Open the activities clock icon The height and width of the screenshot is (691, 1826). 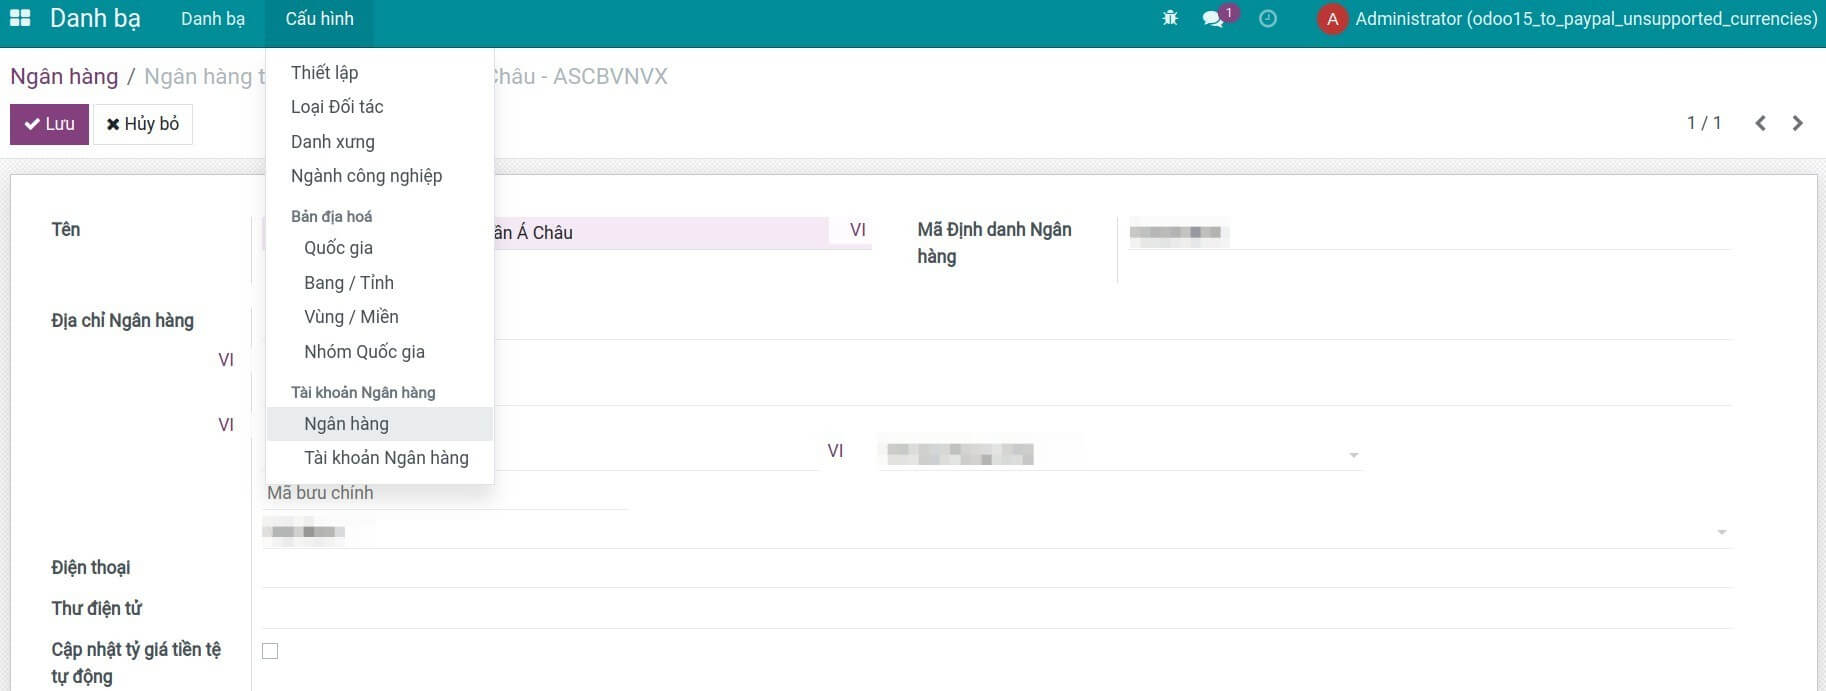pyautogui.click(x=1268, y=19)
